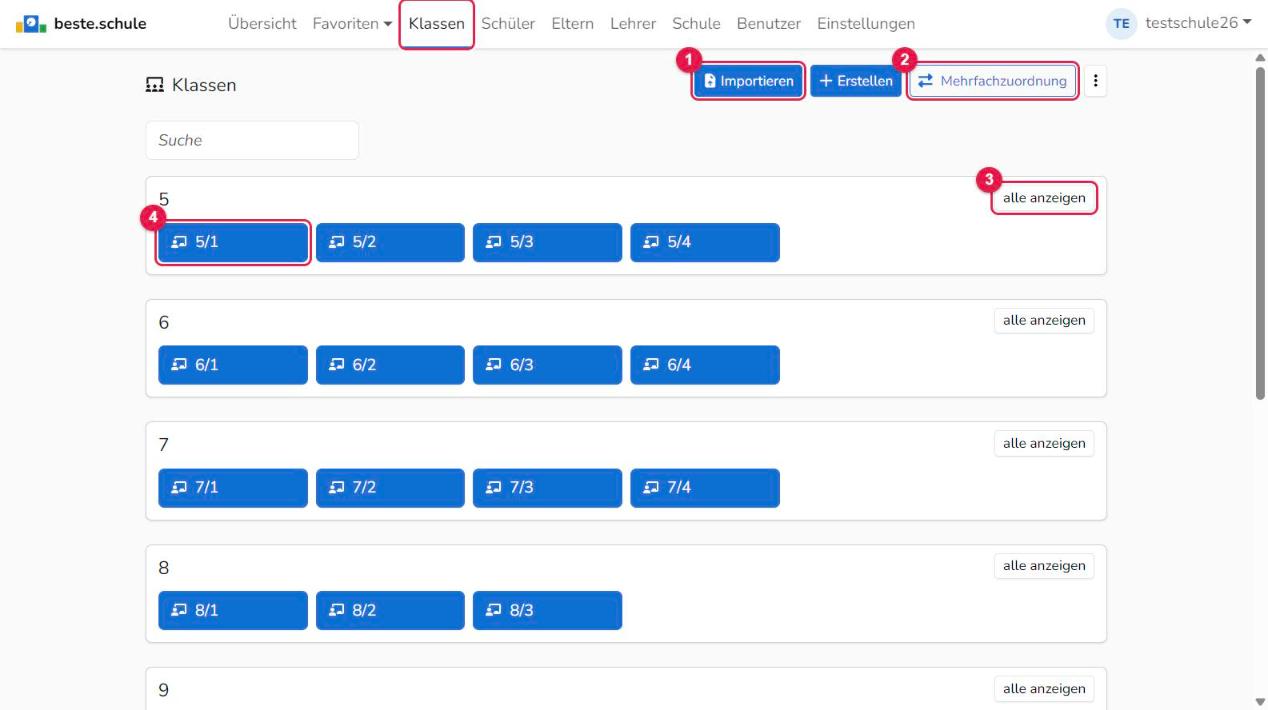Show all classes in grade 7
1268x710 pixels.
(x=1044, y=443)
